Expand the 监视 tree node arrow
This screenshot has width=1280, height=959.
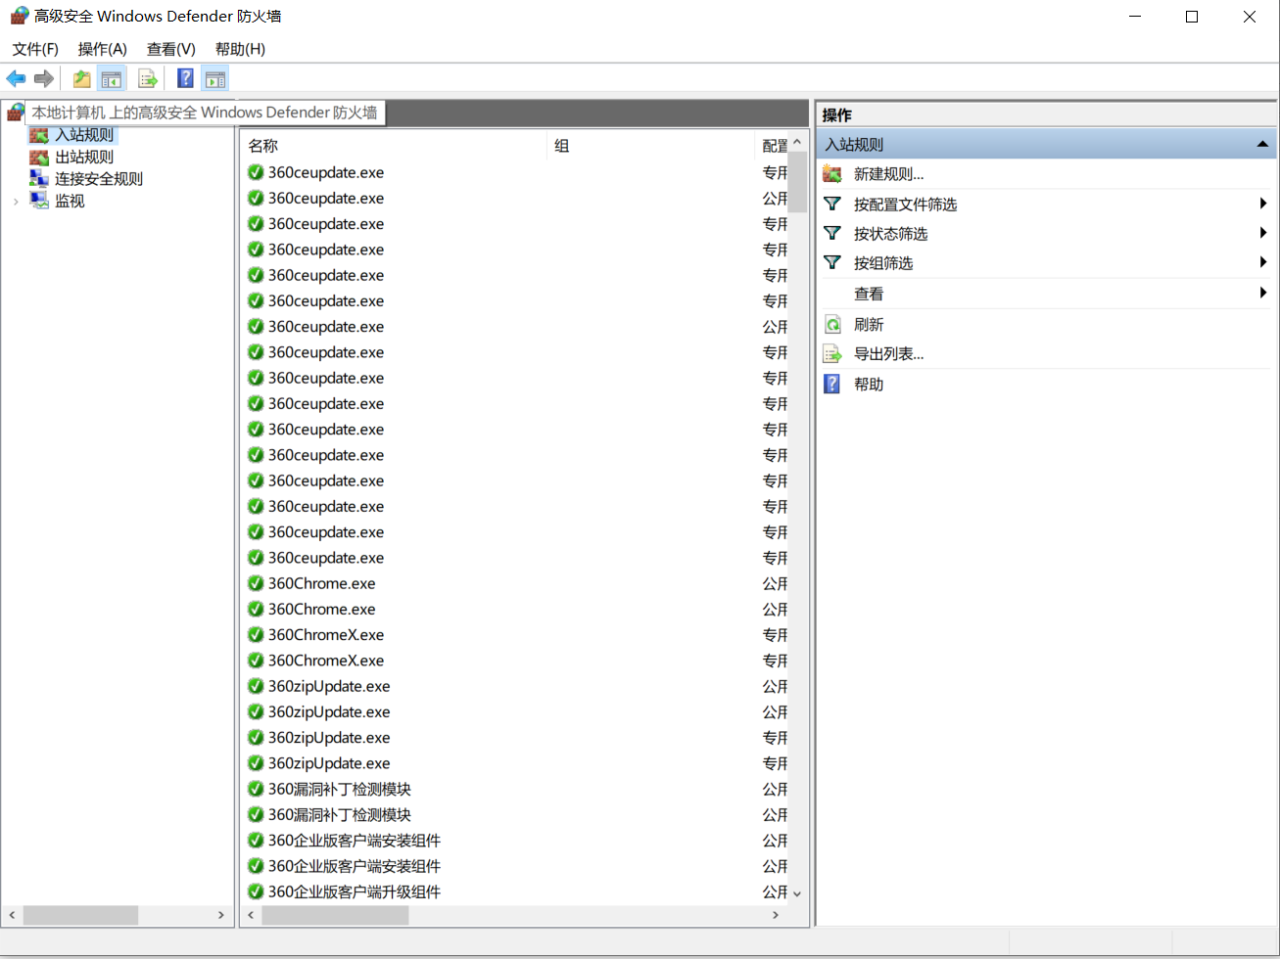click(x=16, y=202)
